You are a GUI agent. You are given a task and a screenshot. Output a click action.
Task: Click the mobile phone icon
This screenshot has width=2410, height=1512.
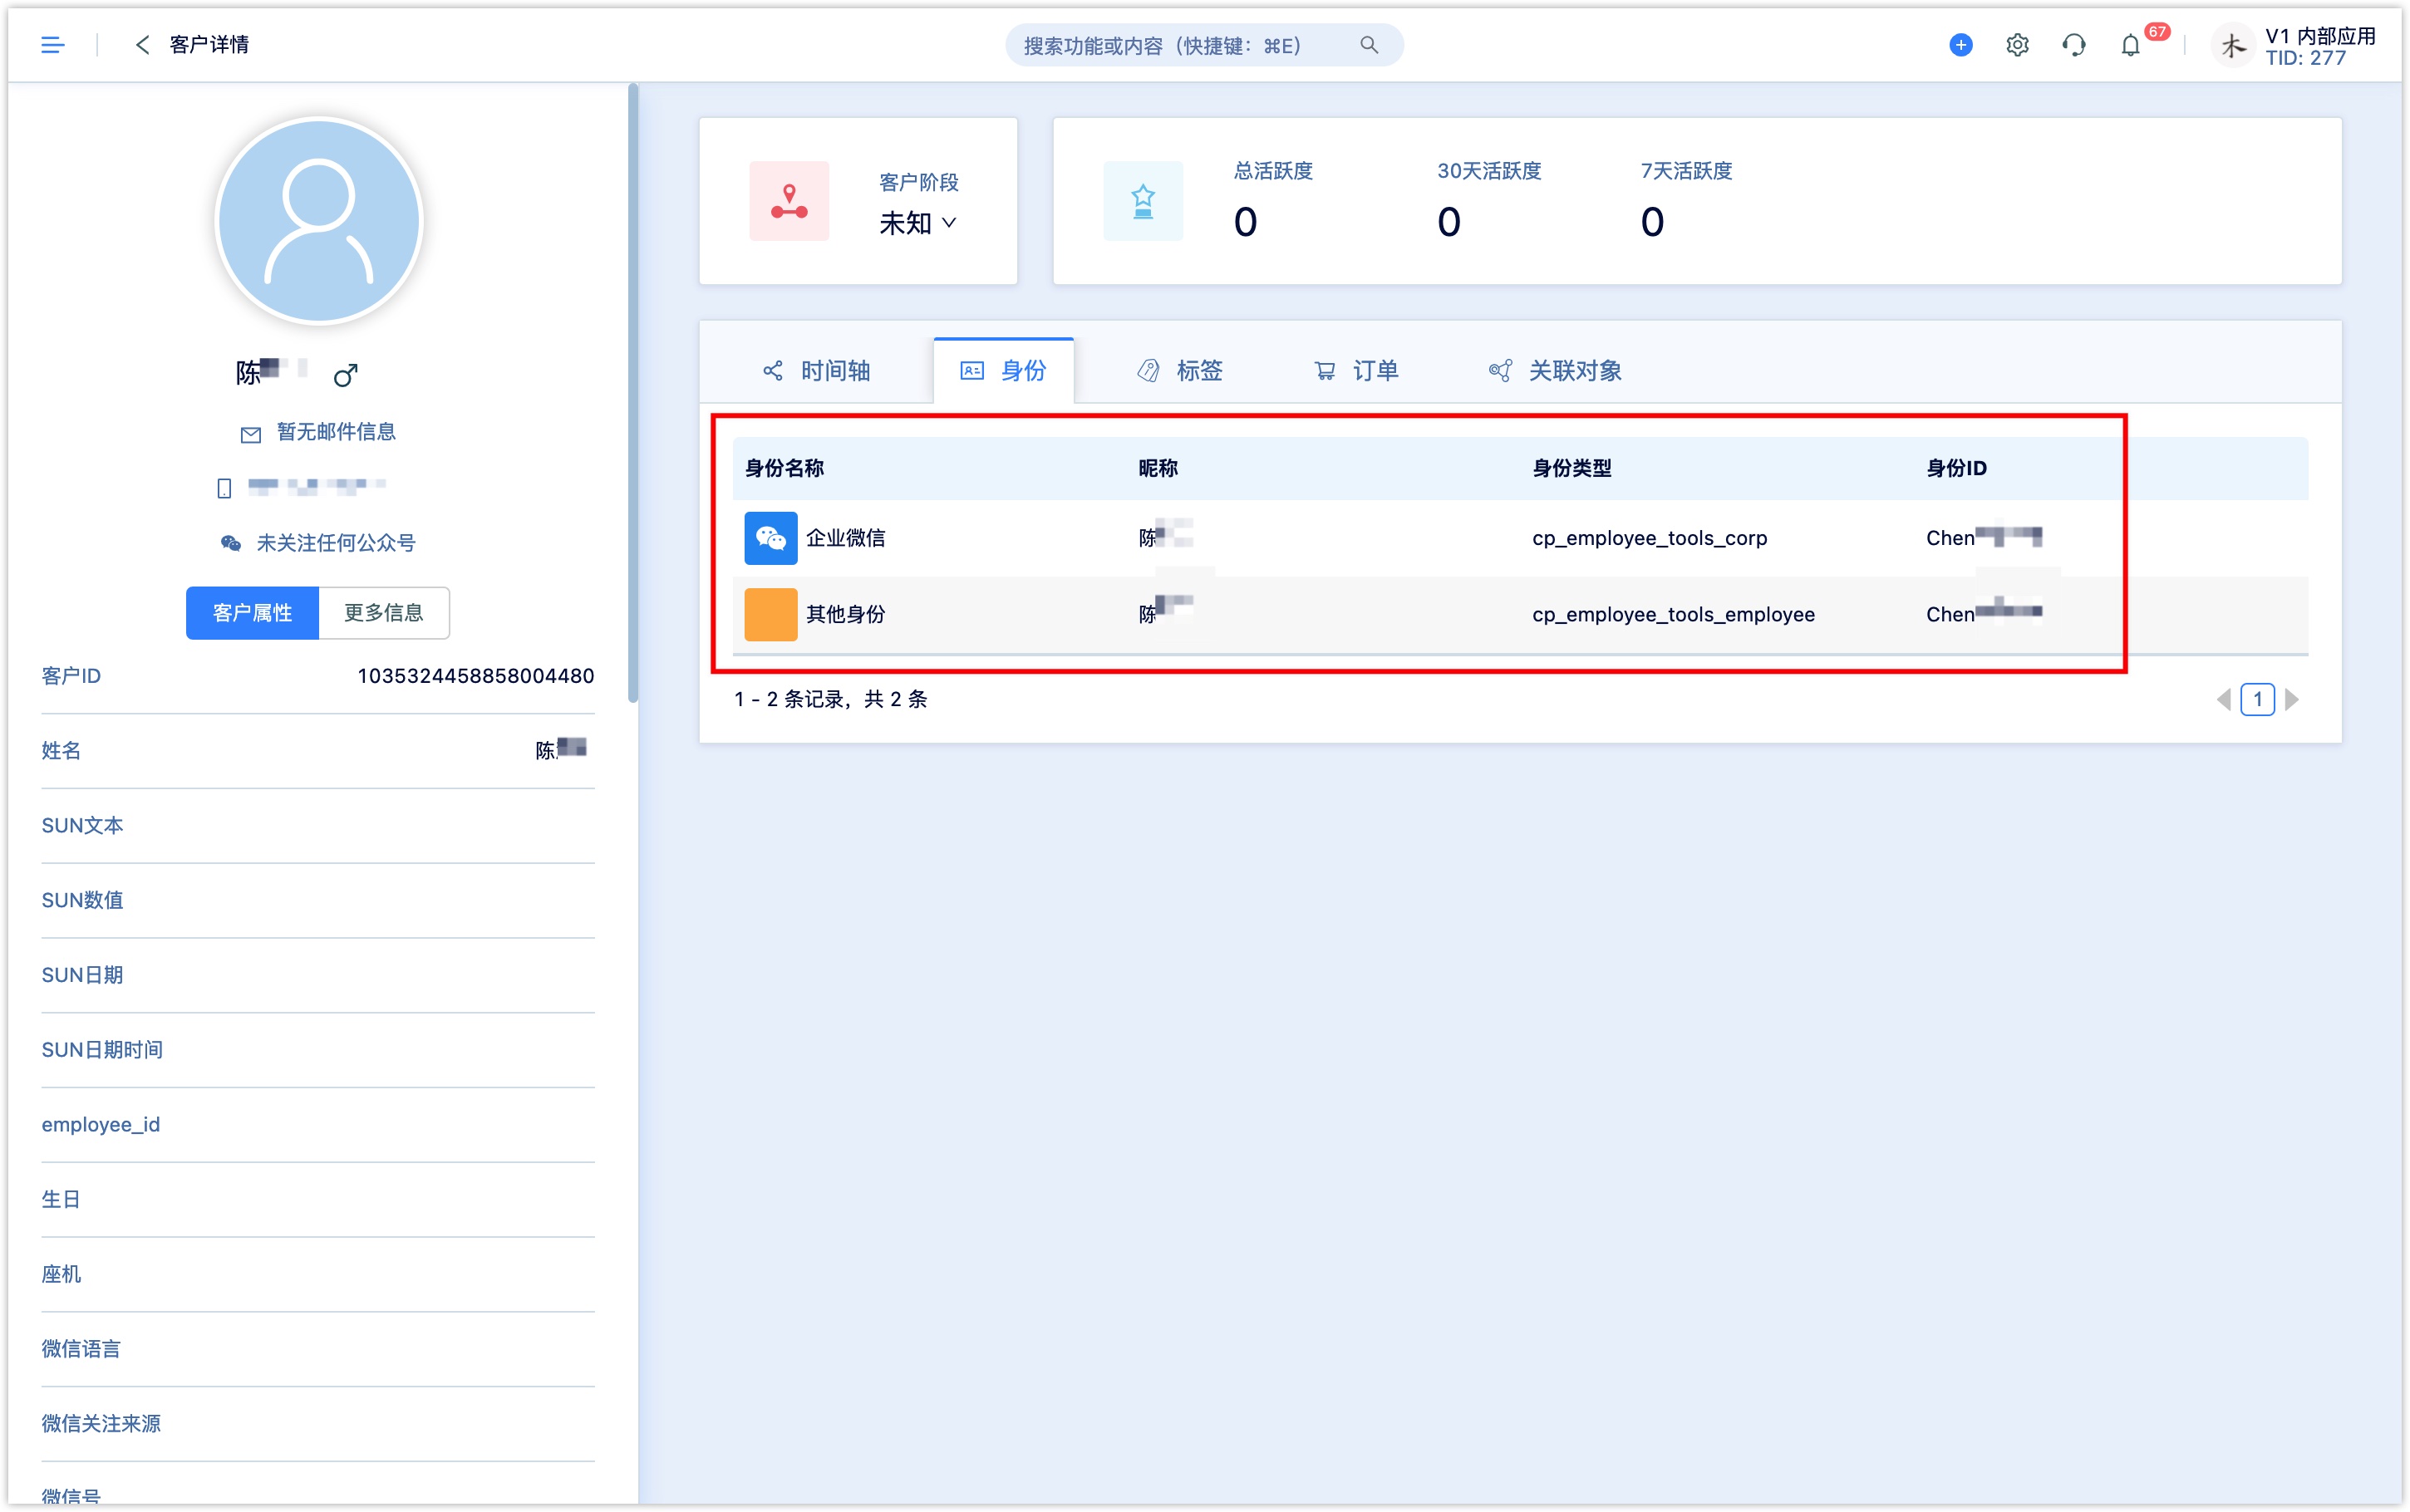tap(224, 488)
